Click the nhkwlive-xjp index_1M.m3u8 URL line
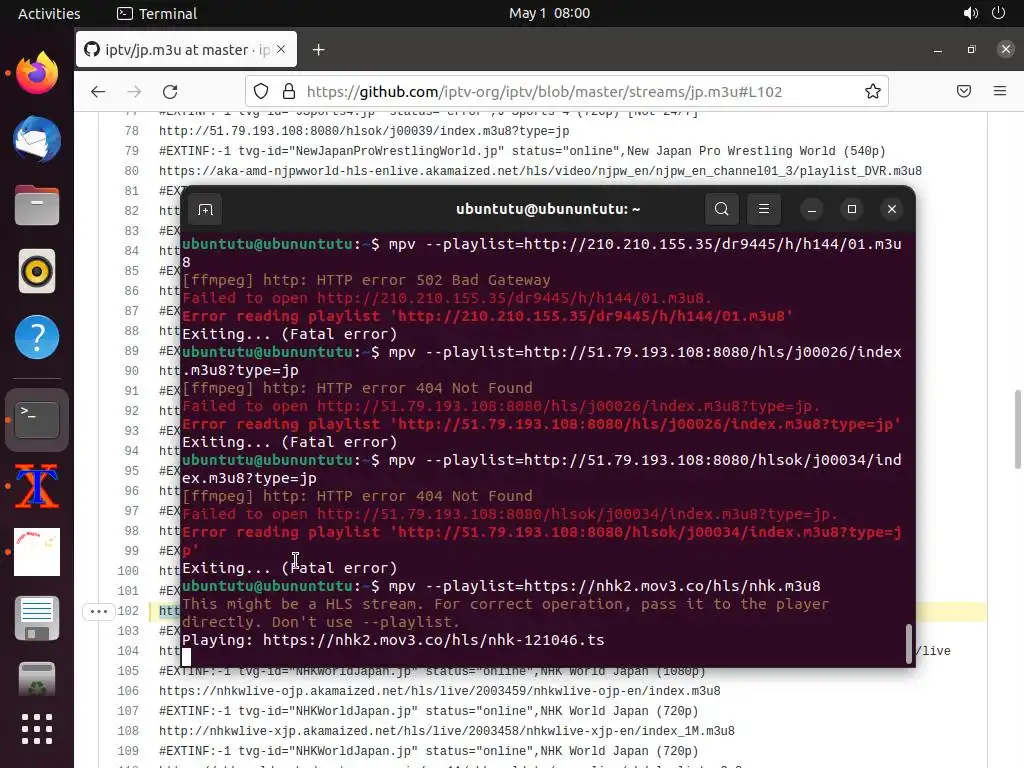The height and width of the screenshot is (768, 1024). [447, 731]
